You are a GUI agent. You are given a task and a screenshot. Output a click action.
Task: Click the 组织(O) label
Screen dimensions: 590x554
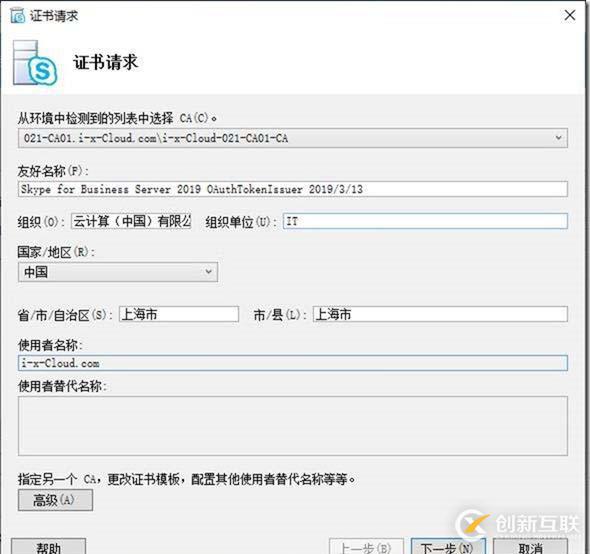coord(41,222)
